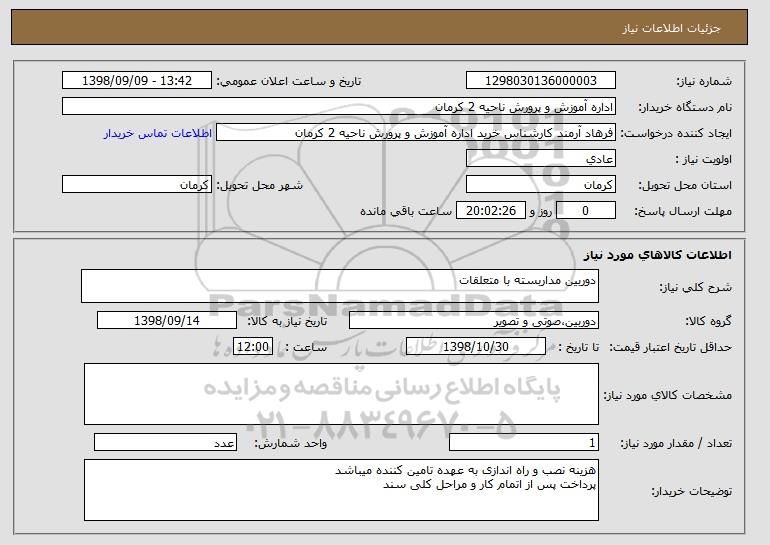The height and width of the screenshot is (545, 770).
Task: Select the remaining days field showing 0
Action: pyautogui.click(x=586, y=211)
